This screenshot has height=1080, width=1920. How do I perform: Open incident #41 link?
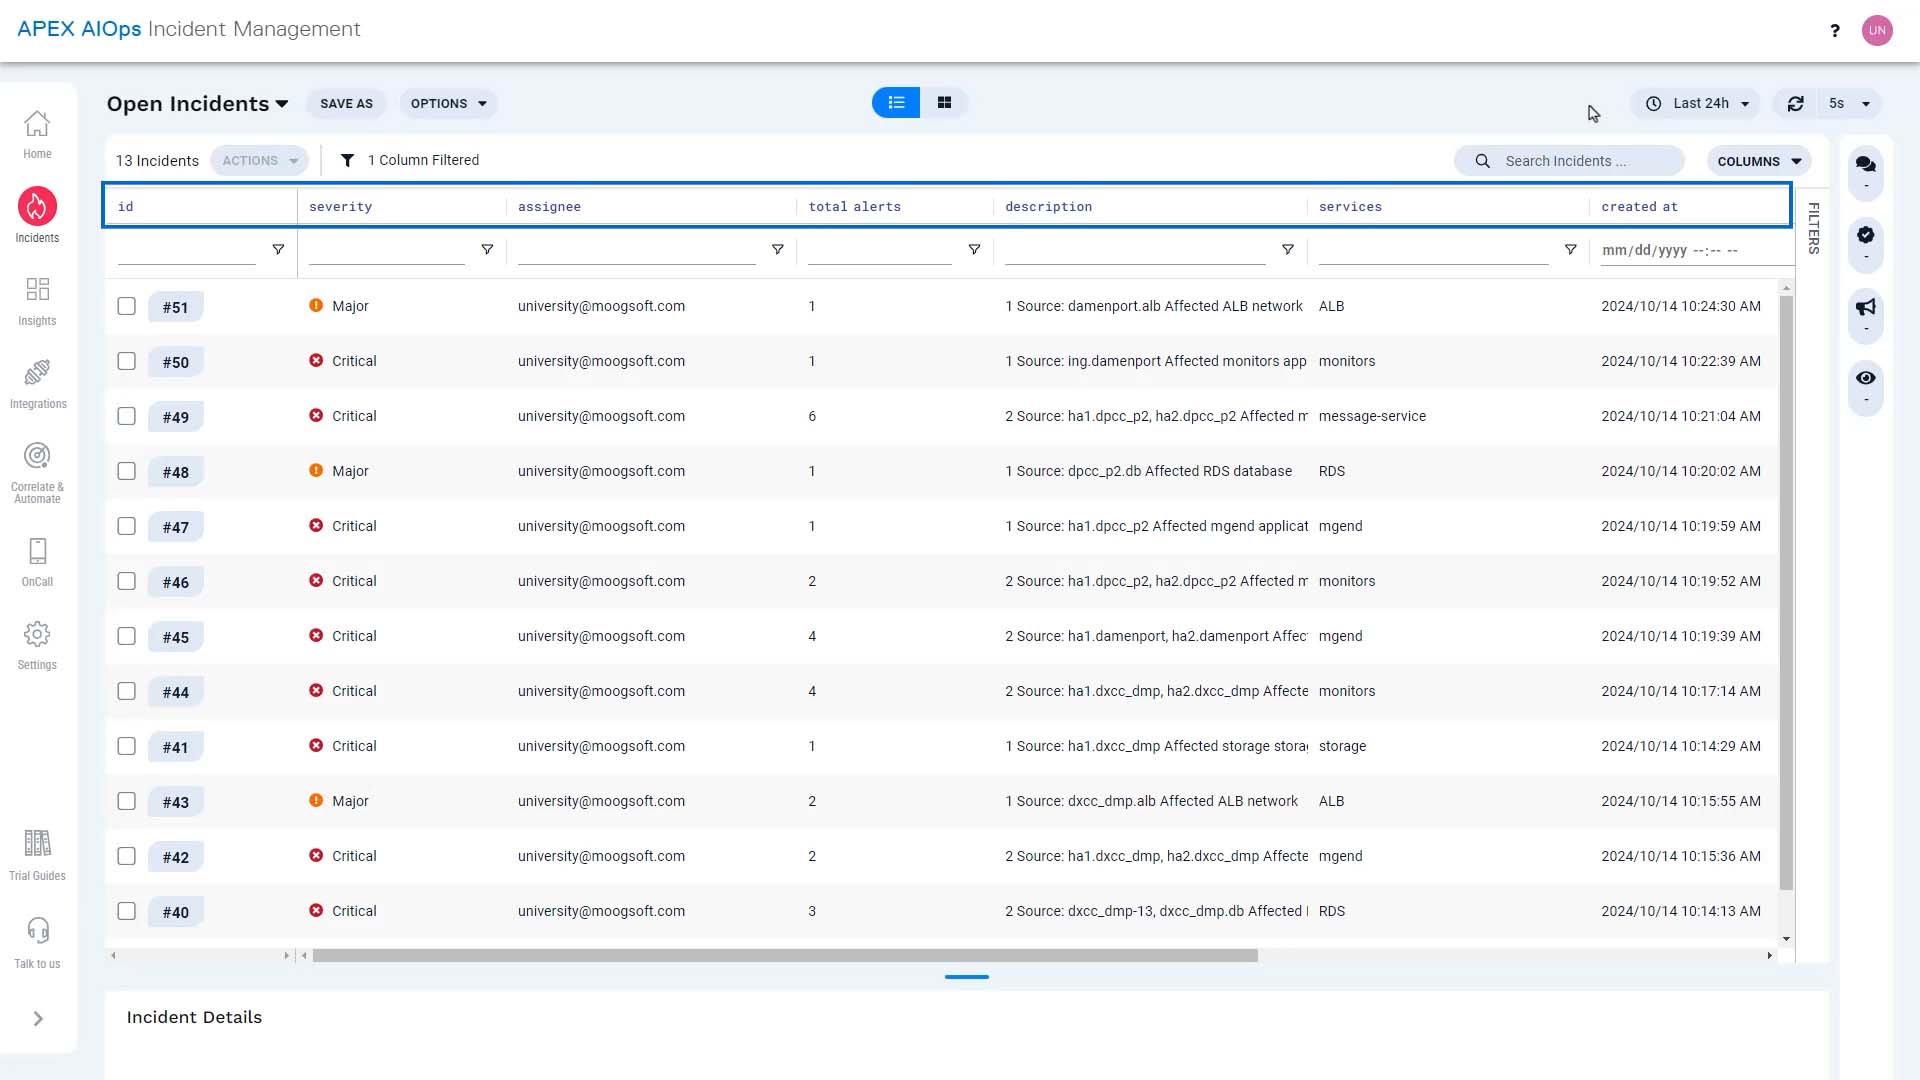coord(175,747)
